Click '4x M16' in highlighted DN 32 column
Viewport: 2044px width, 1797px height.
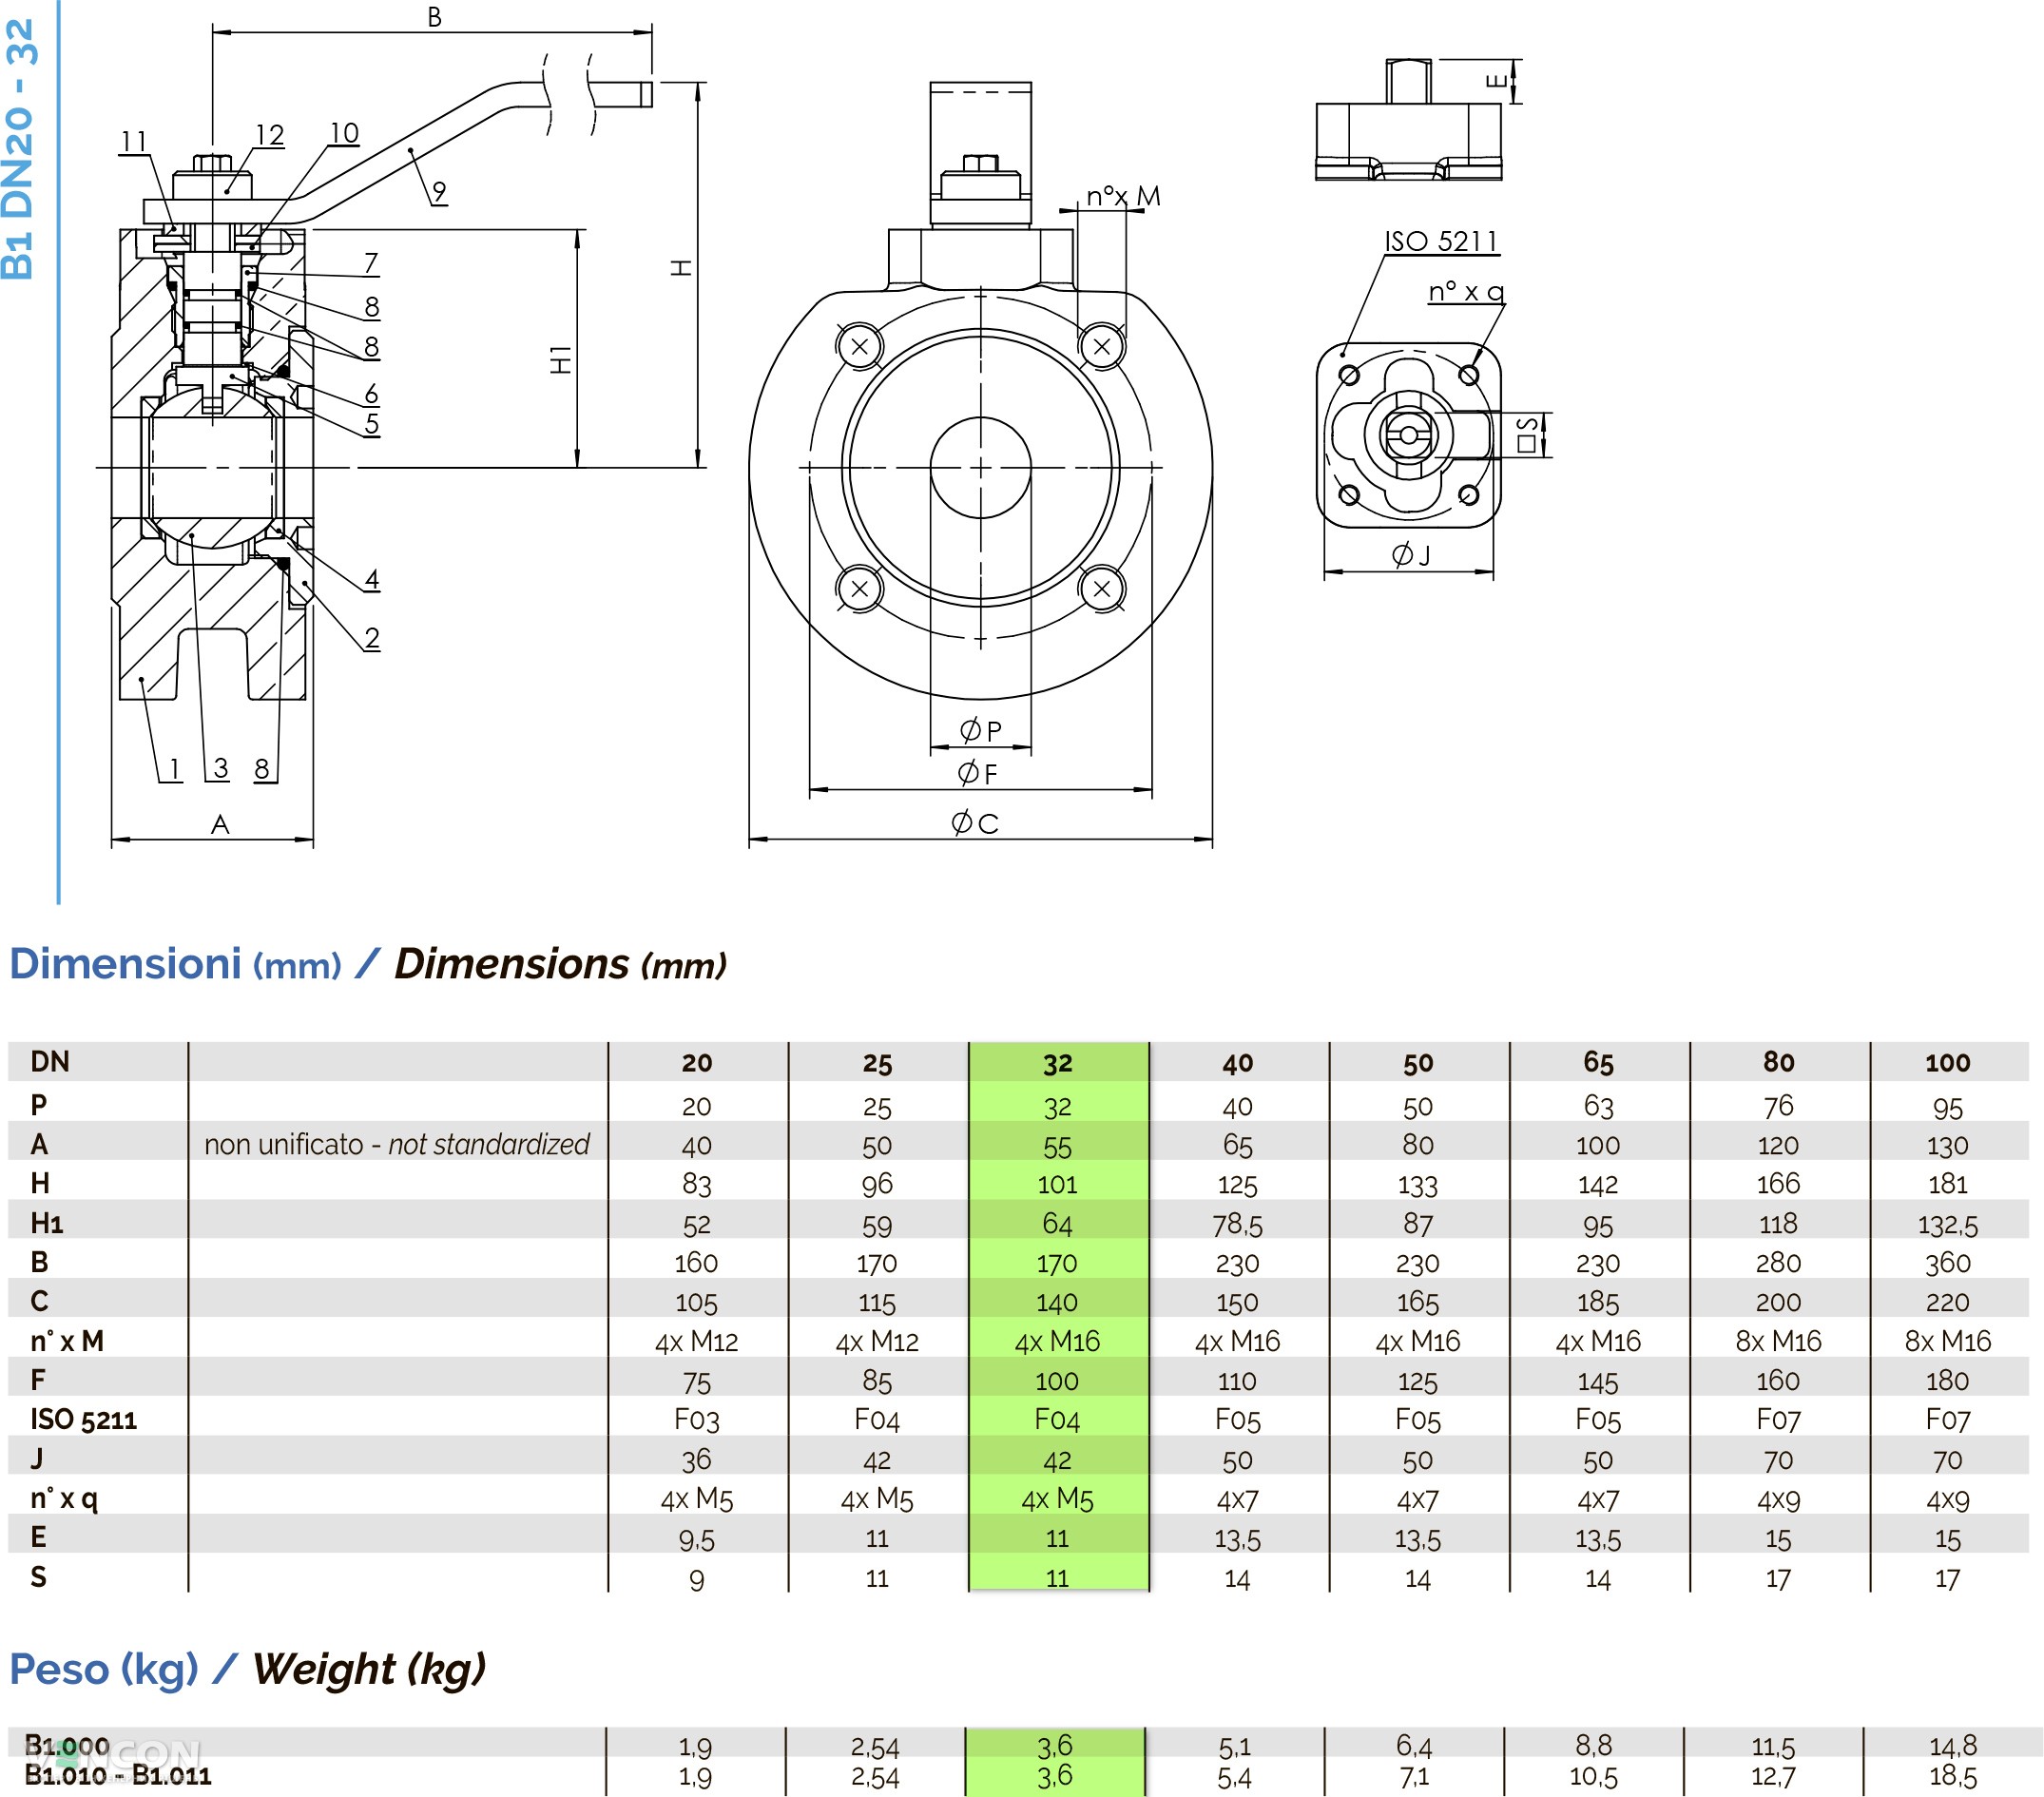pyautogui.click(x=1057, y=1341)
